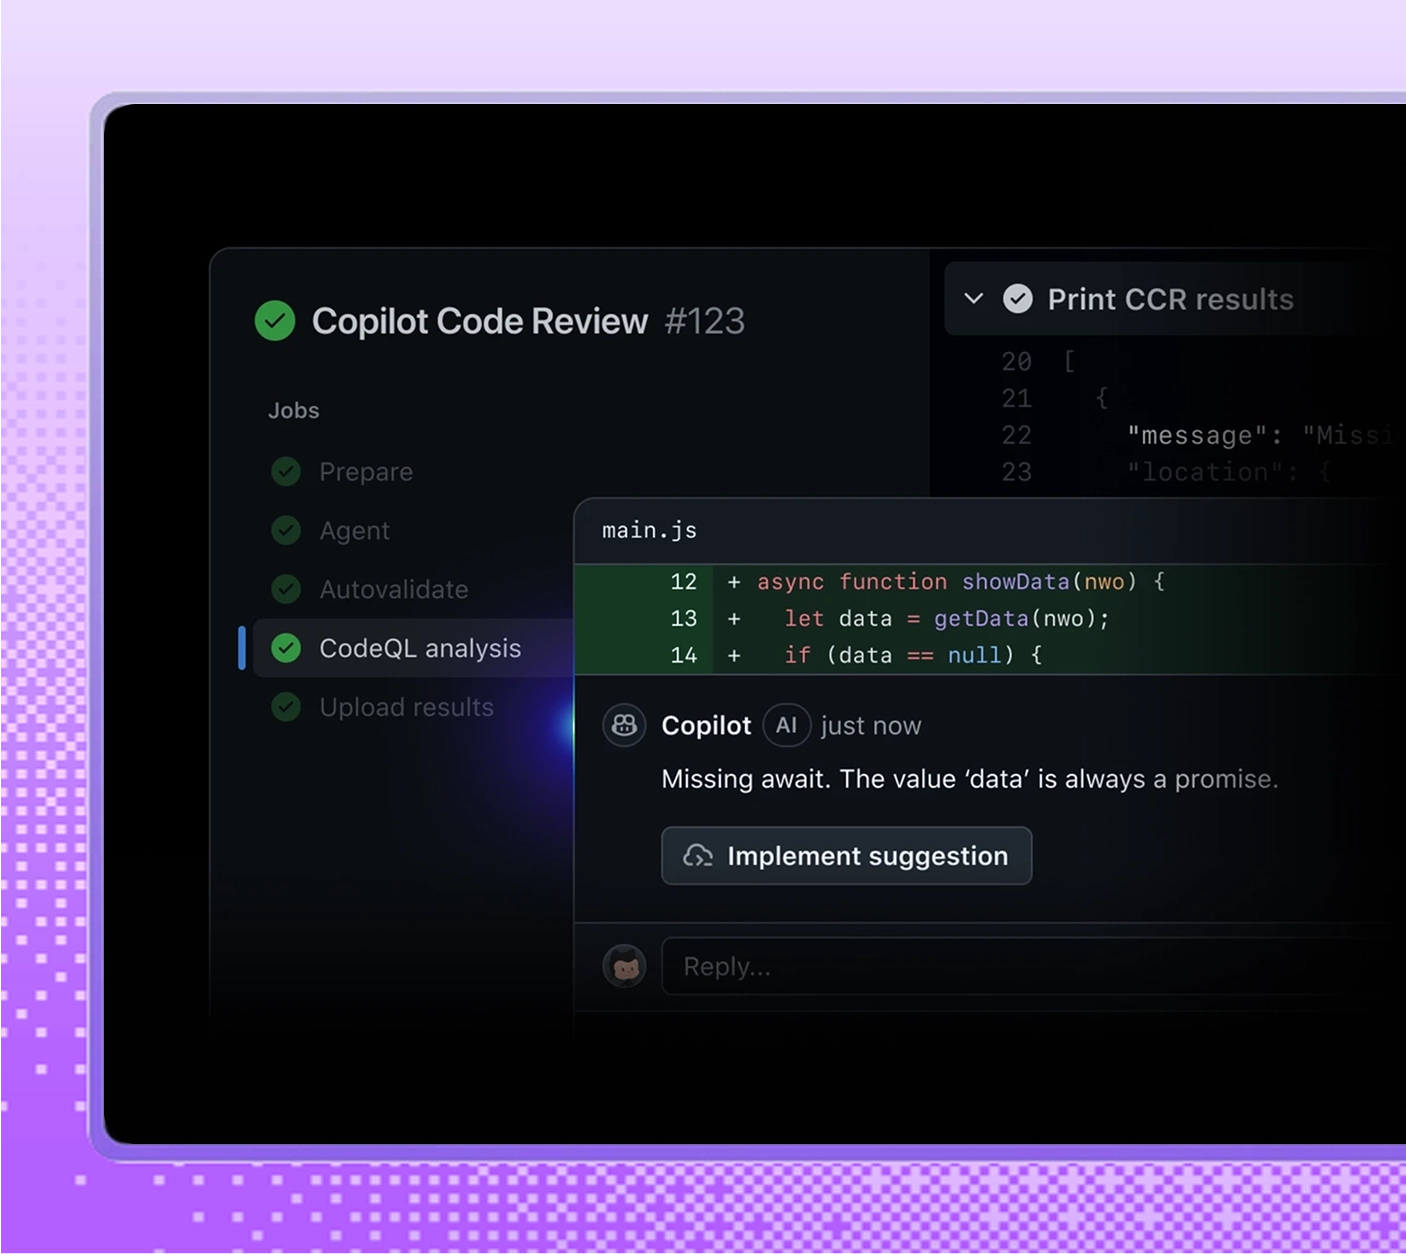Image resolution: width=1406 pixels, height=1254 pixels.
Task: Collapse the Print CCR results step
Action: [x=974, y=298]
